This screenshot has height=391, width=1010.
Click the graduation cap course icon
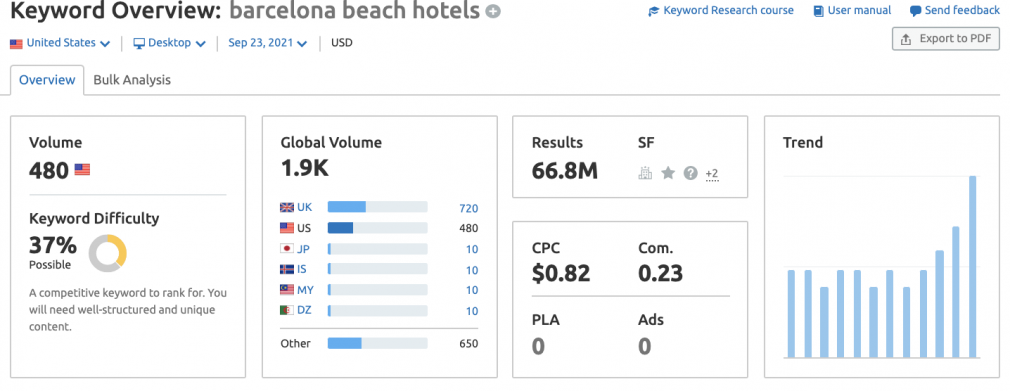click(x=654, y=11)
